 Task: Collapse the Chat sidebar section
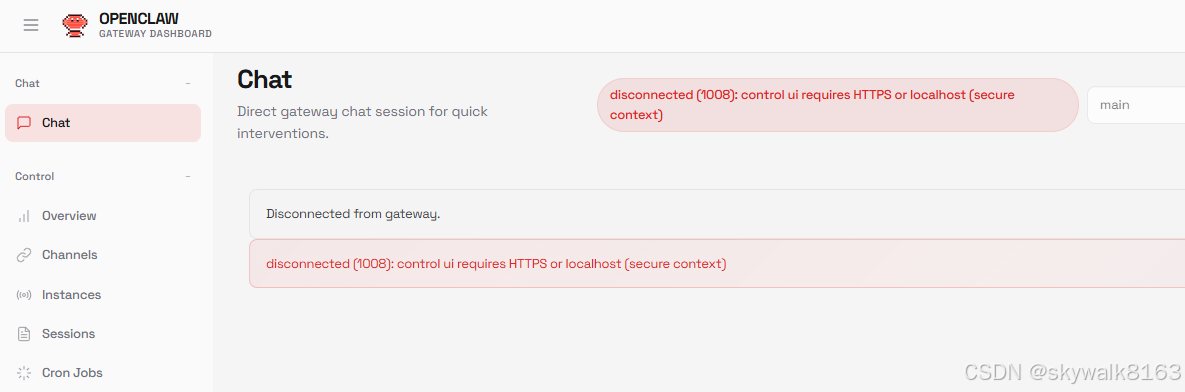coord(187,83)
